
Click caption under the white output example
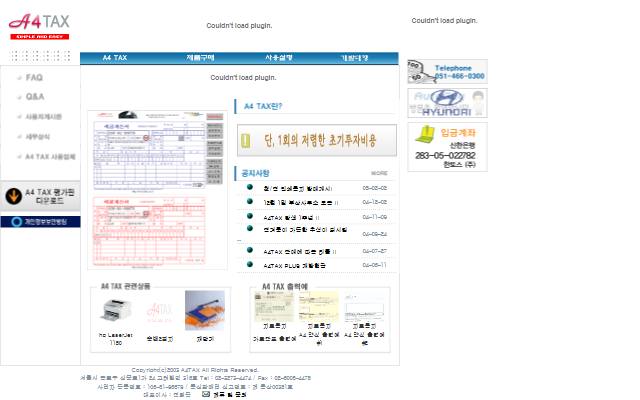[x=364, y=334]
